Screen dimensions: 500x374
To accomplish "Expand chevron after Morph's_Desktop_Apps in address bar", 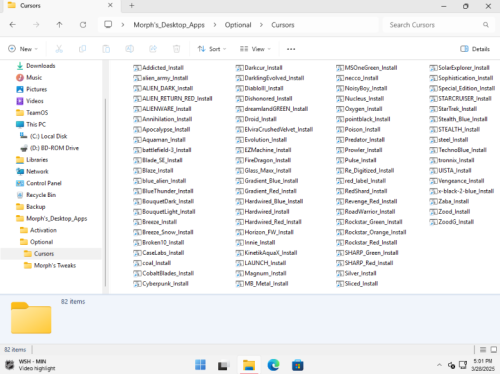I will point(215,25).
